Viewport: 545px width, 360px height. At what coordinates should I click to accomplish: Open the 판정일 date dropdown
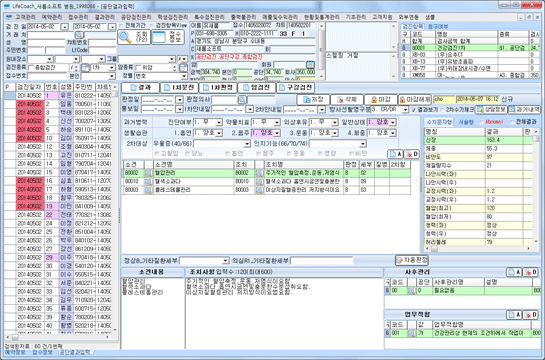tap(179, 100)
